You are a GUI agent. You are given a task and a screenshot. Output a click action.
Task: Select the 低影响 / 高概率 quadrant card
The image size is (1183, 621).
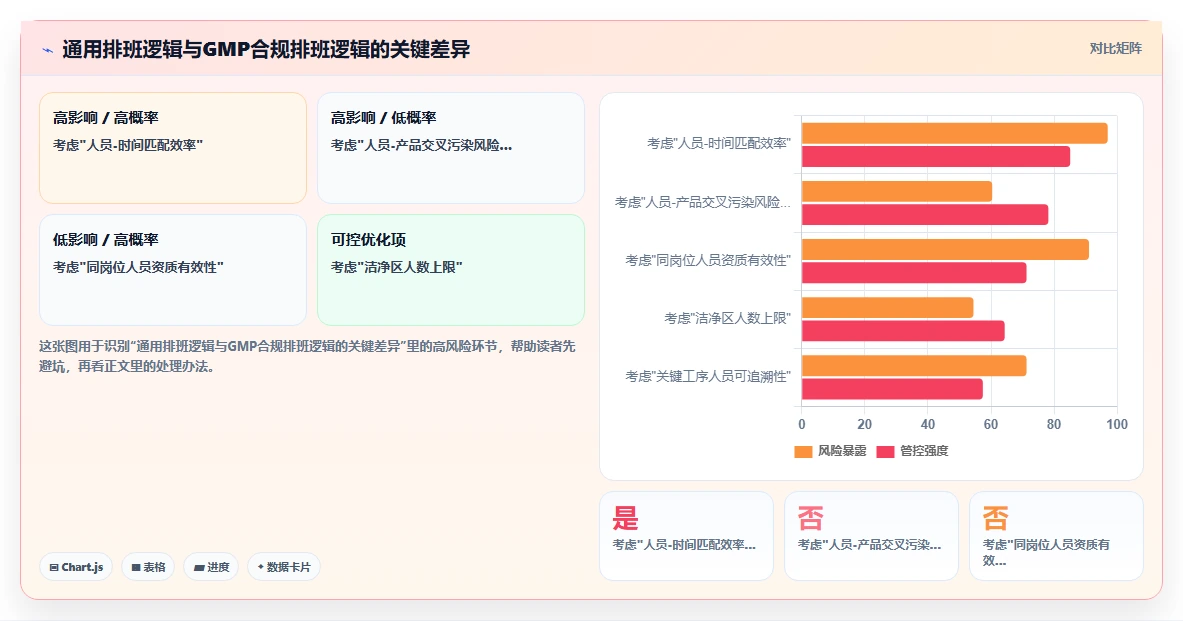click(x=173, y=270)
